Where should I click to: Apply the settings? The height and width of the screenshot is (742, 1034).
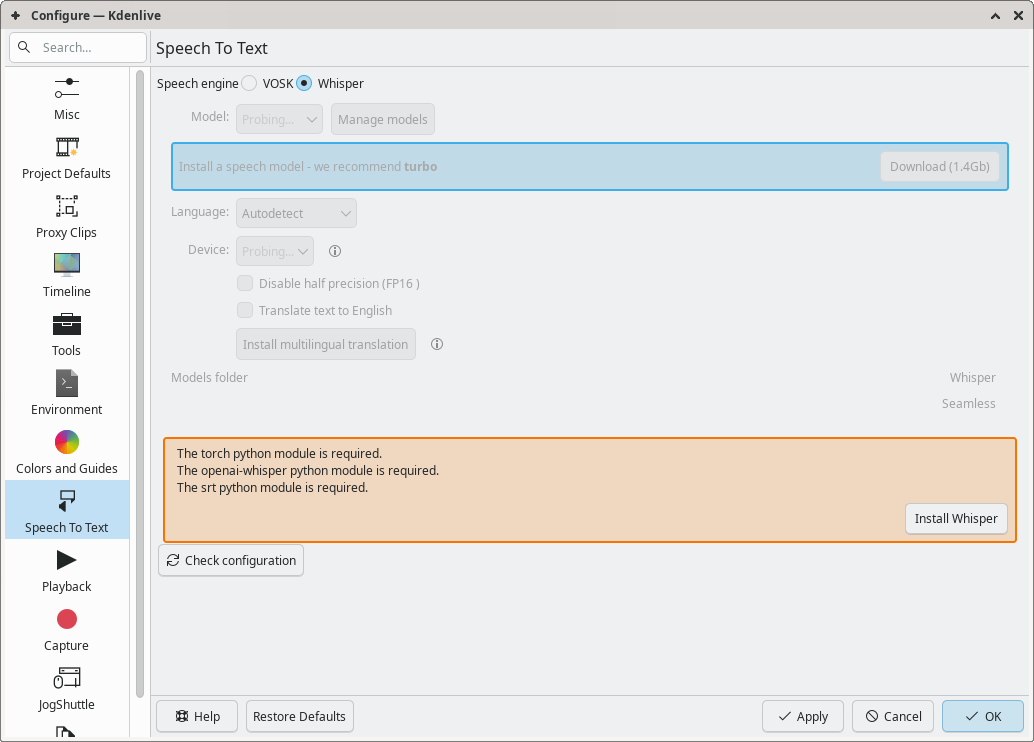click(x=803, y=716)
